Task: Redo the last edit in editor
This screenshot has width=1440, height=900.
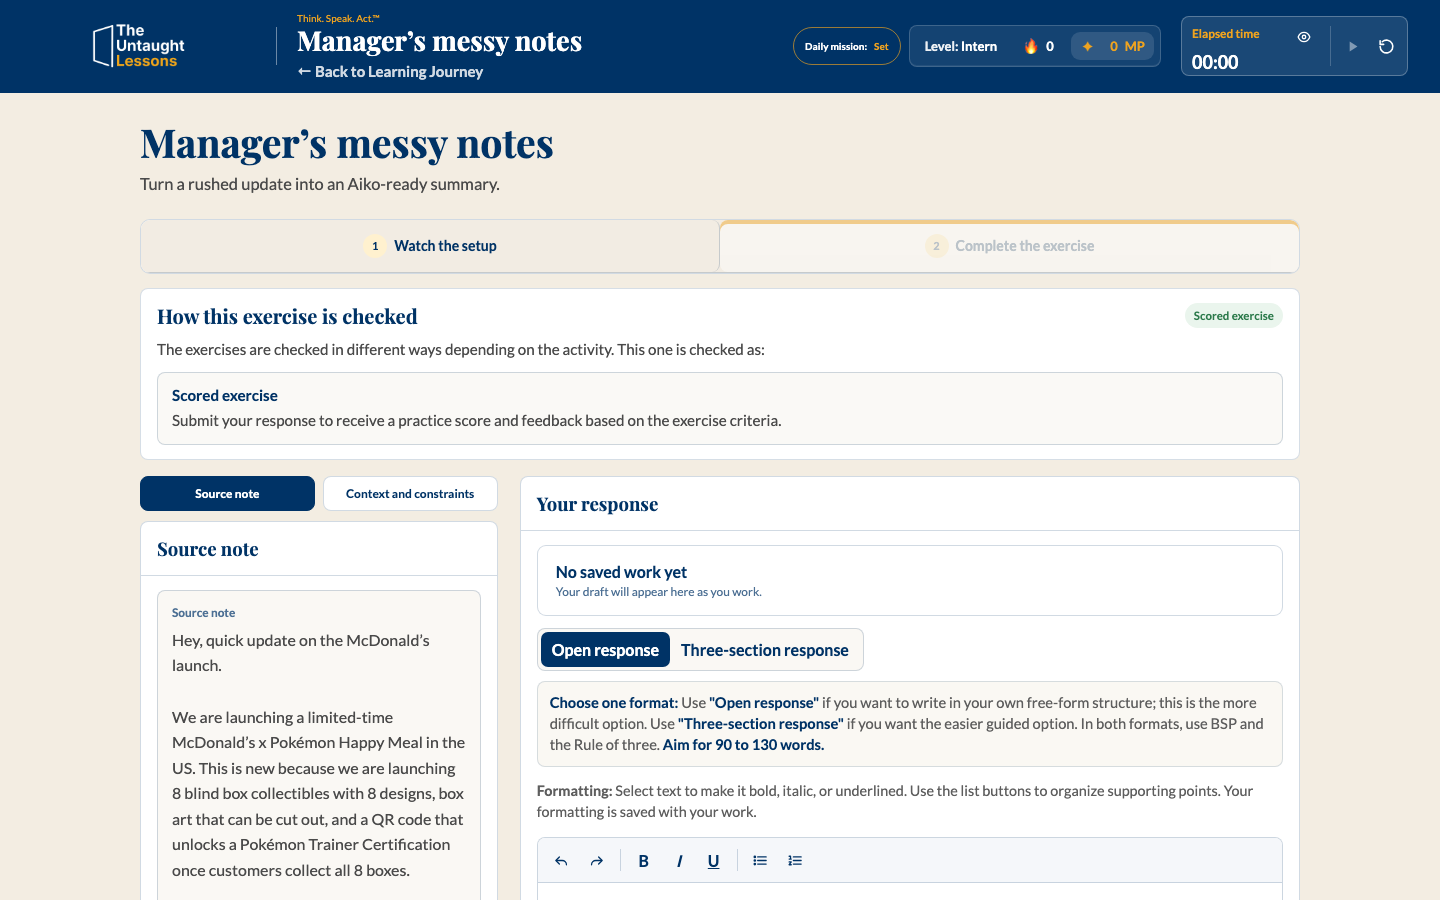Action: [x=597, y=861]
